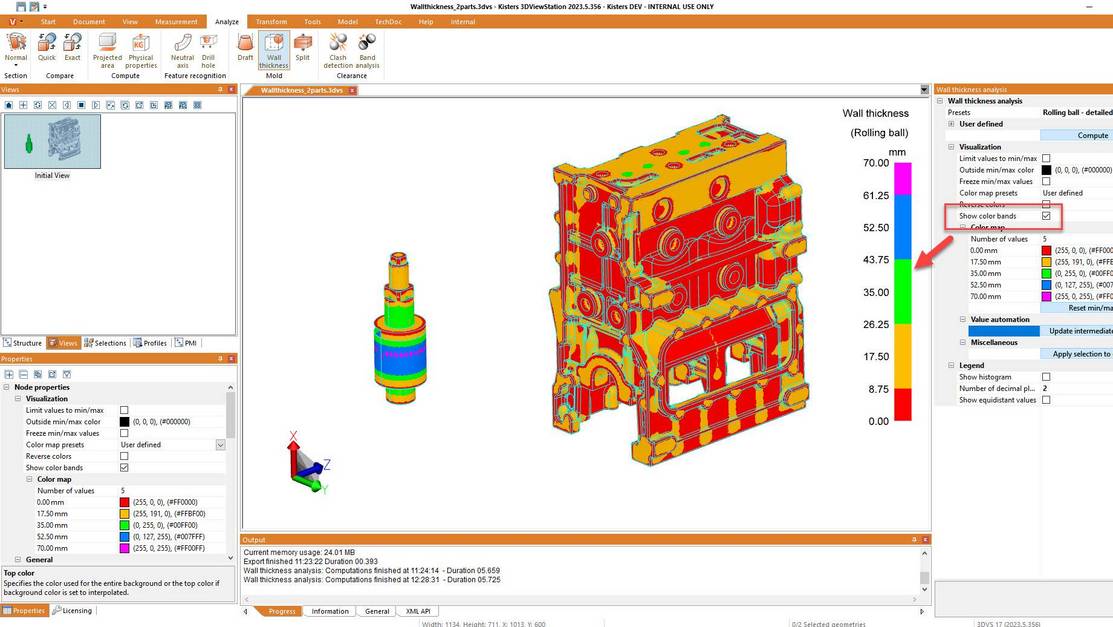Collapse Visualization section in Properties panel
Screen dimensions: 1113x627
18,399
